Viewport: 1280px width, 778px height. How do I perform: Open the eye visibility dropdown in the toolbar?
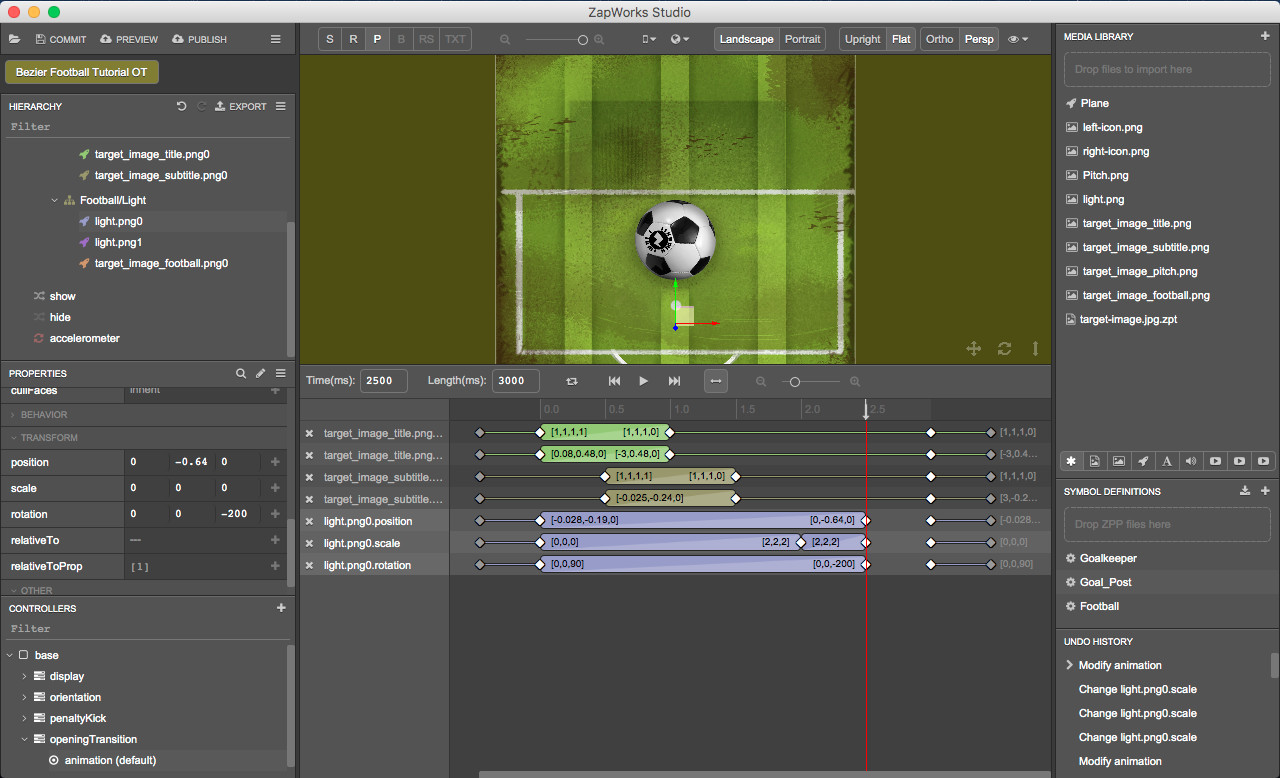pyautogui.click(x=1017, y=39)
